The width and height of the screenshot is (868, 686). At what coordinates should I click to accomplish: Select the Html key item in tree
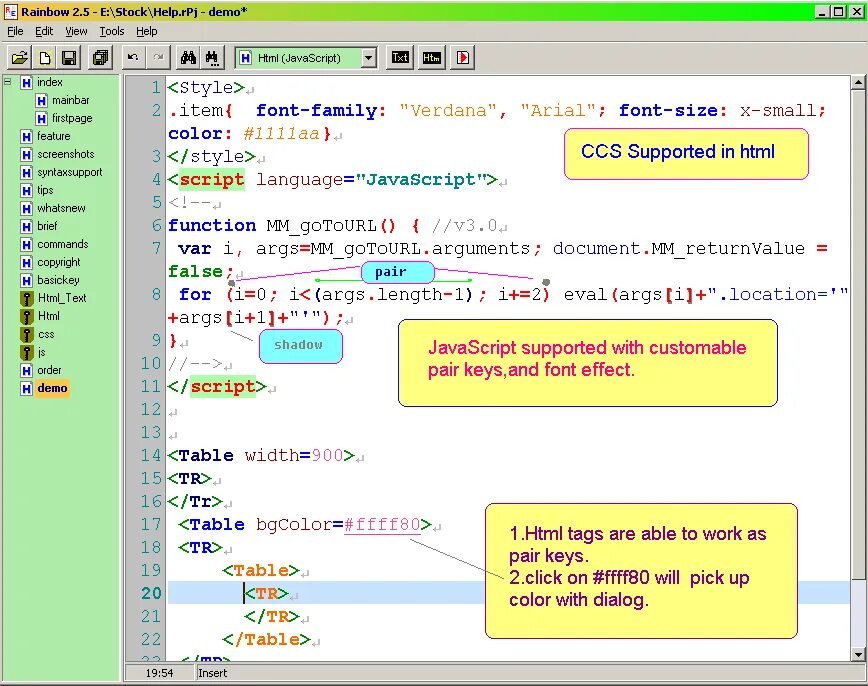(48, 316)
